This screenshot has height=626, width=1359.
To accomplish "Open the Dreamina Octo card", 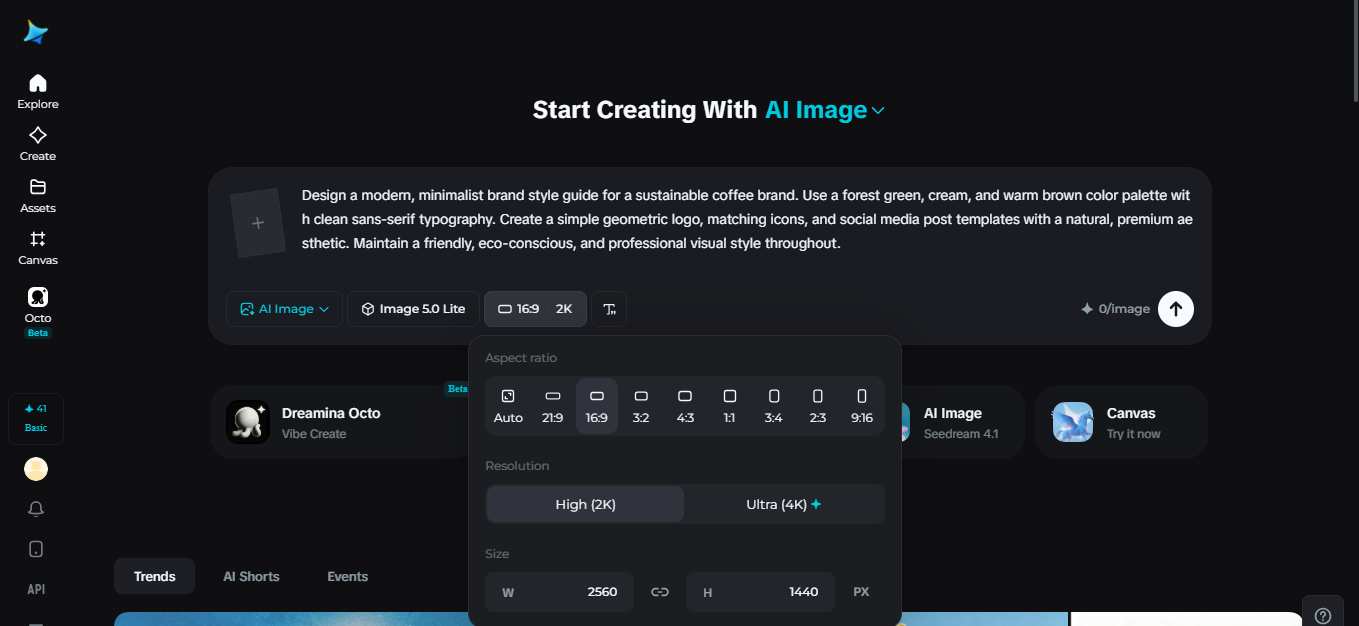I will click(340, 422).
